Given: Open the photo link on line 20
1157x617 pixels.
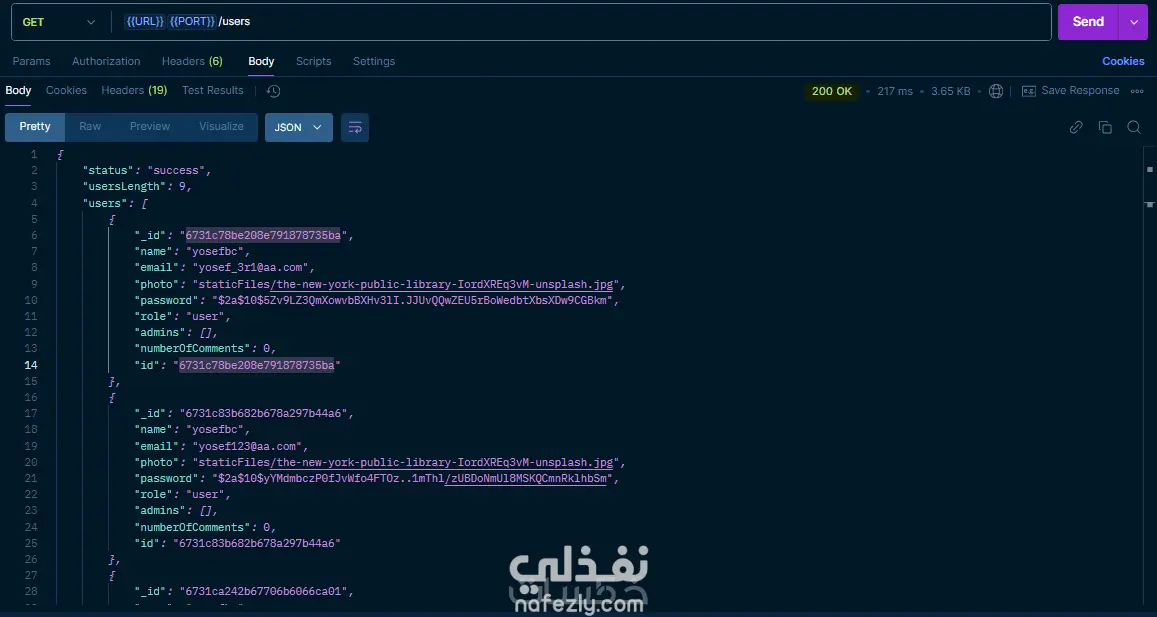Looking at the screenshot, I should point(441,462).
